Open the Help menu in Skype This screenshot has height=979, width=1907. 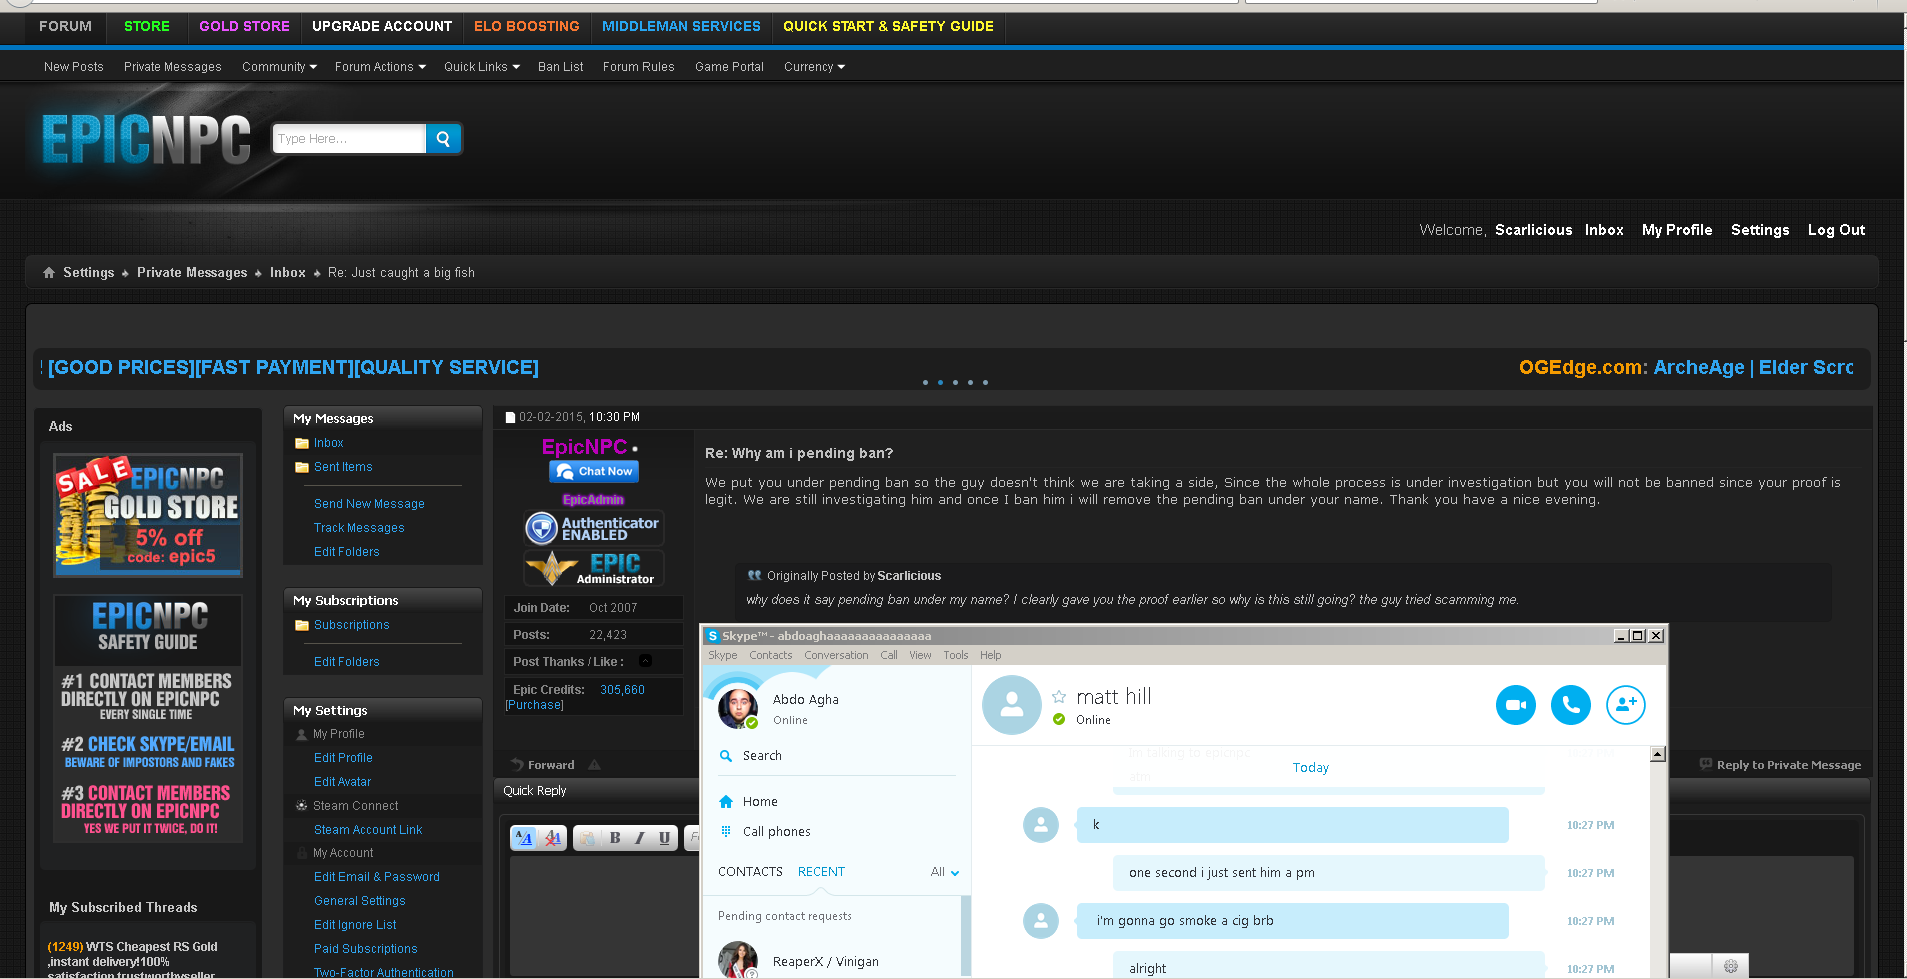[x=990, y=655]
